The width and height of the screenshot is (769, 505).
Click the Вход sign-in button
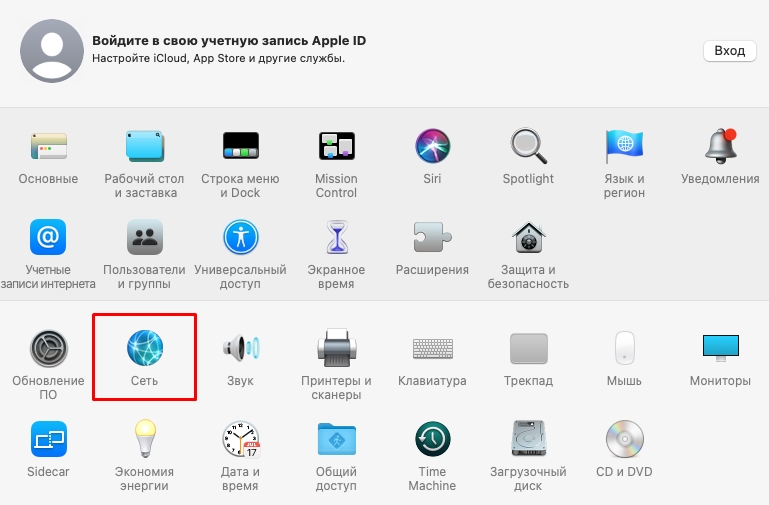(x=729, y=50)
